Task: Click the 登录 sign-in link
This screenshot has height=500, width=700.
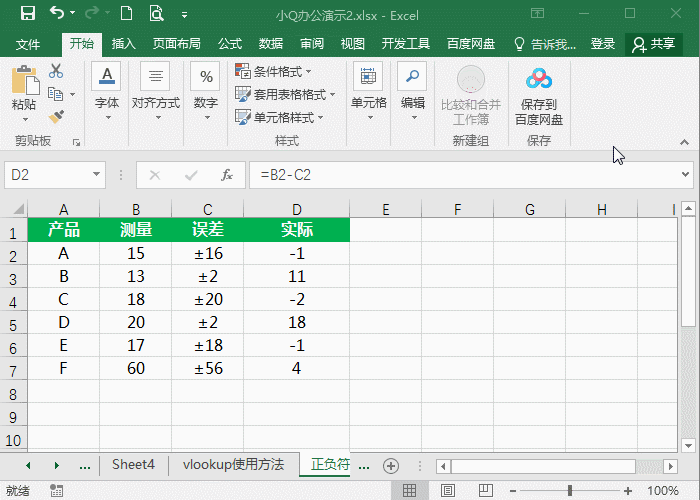Action: [603, 44]
